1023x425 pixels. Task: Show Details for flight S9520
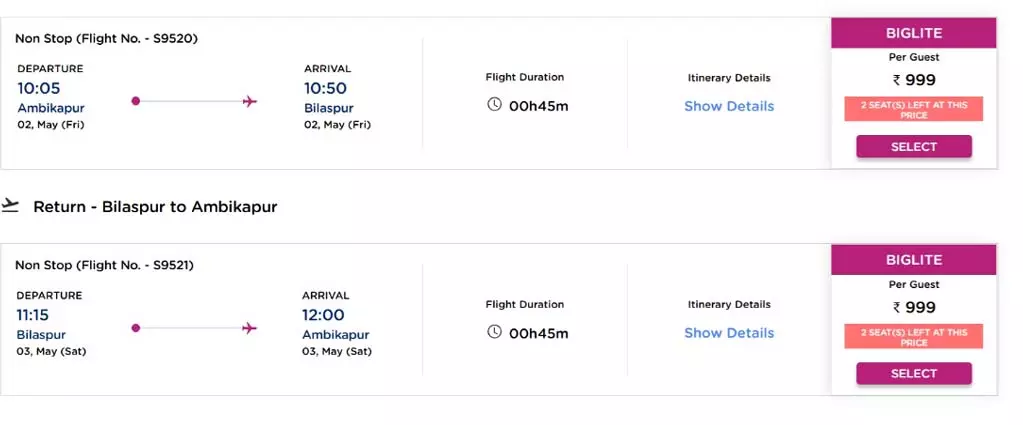(729, 106)
